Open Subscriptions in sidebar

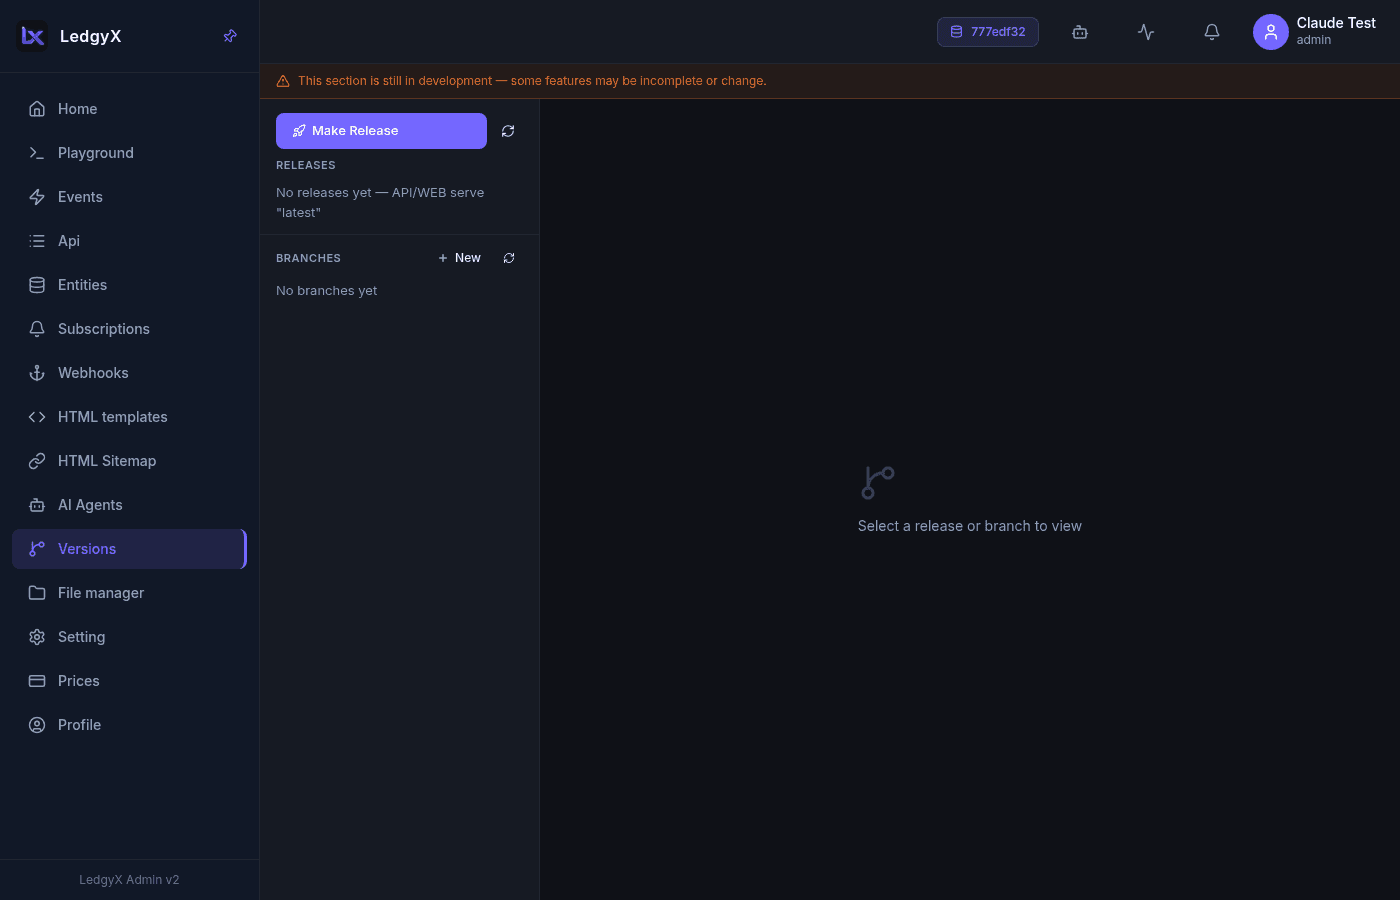pyautogui.click(x=129, y=329)
